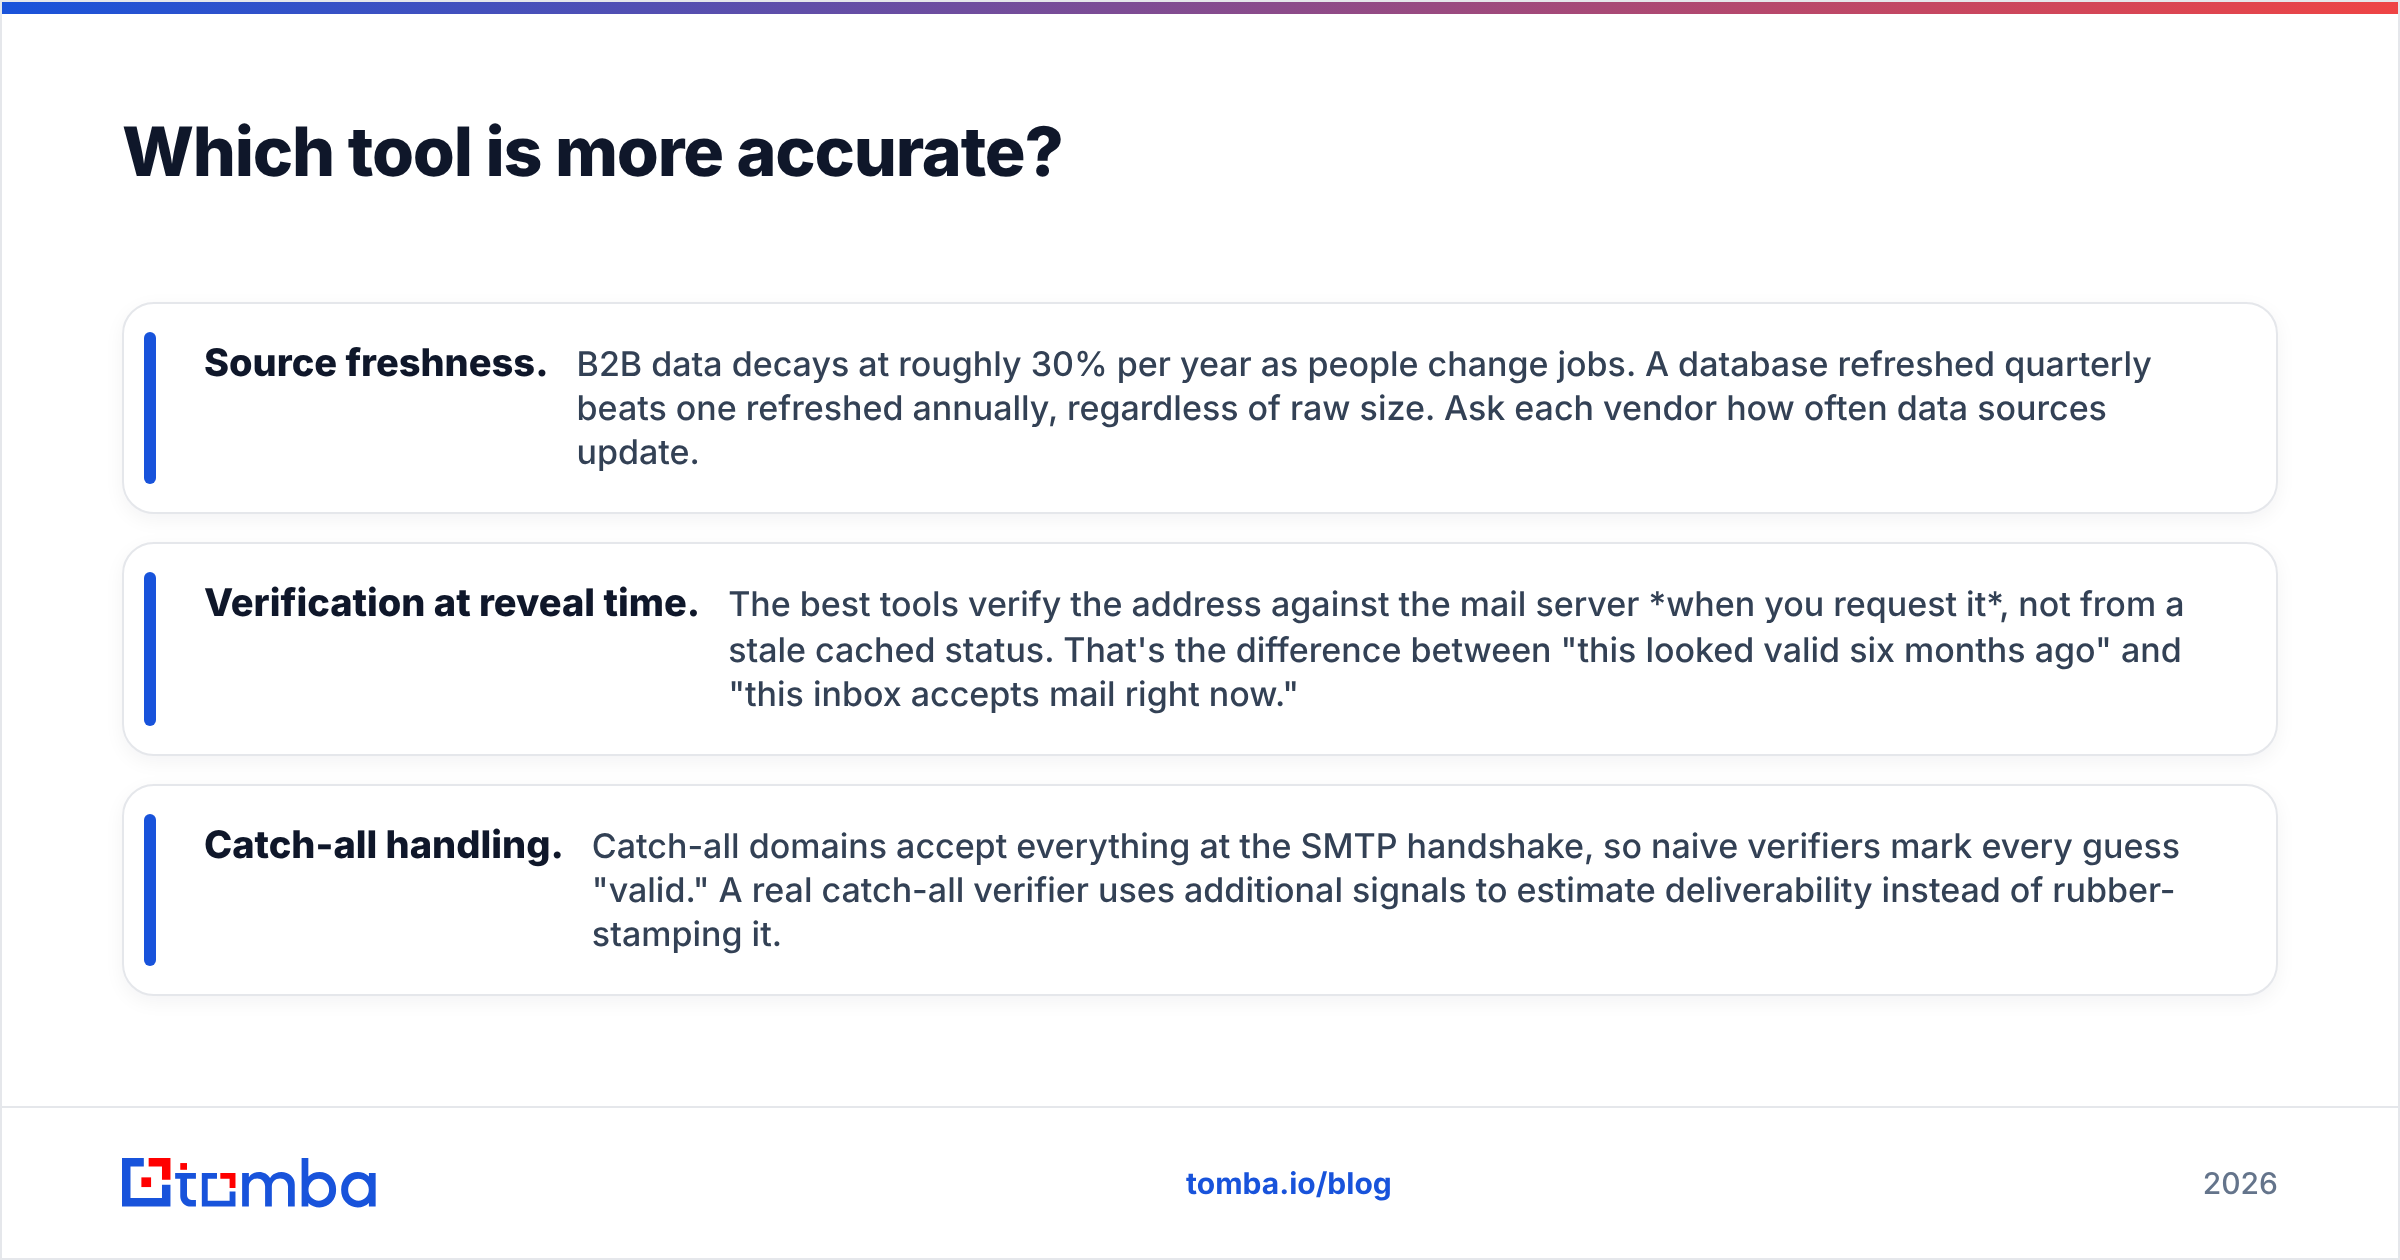Click the 2026 year label
Image resolution: width=2400 pixels, height=1260 pixels.
[2240, 1184]
